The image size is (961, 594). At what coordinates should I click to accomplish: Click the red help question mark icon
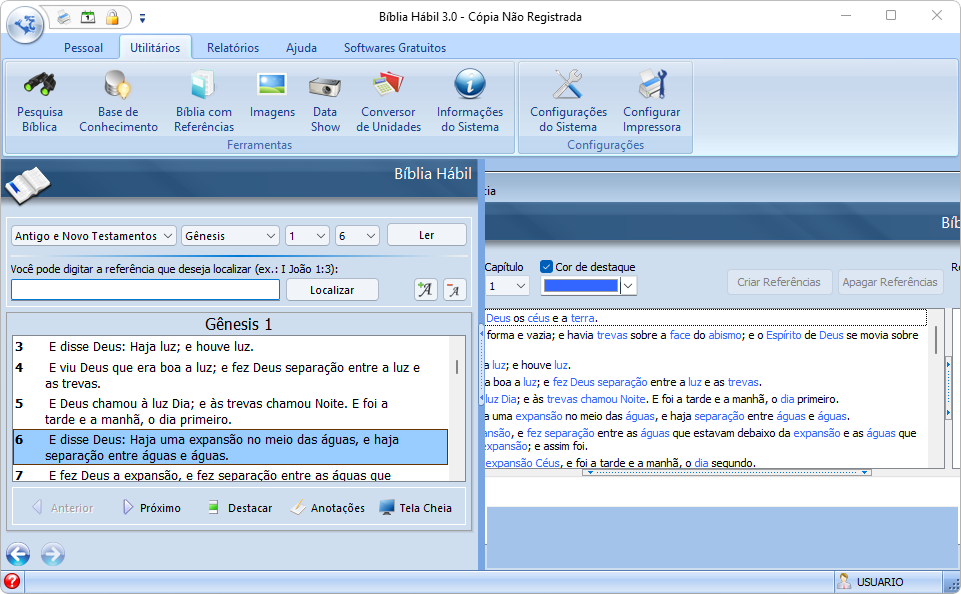12,581
